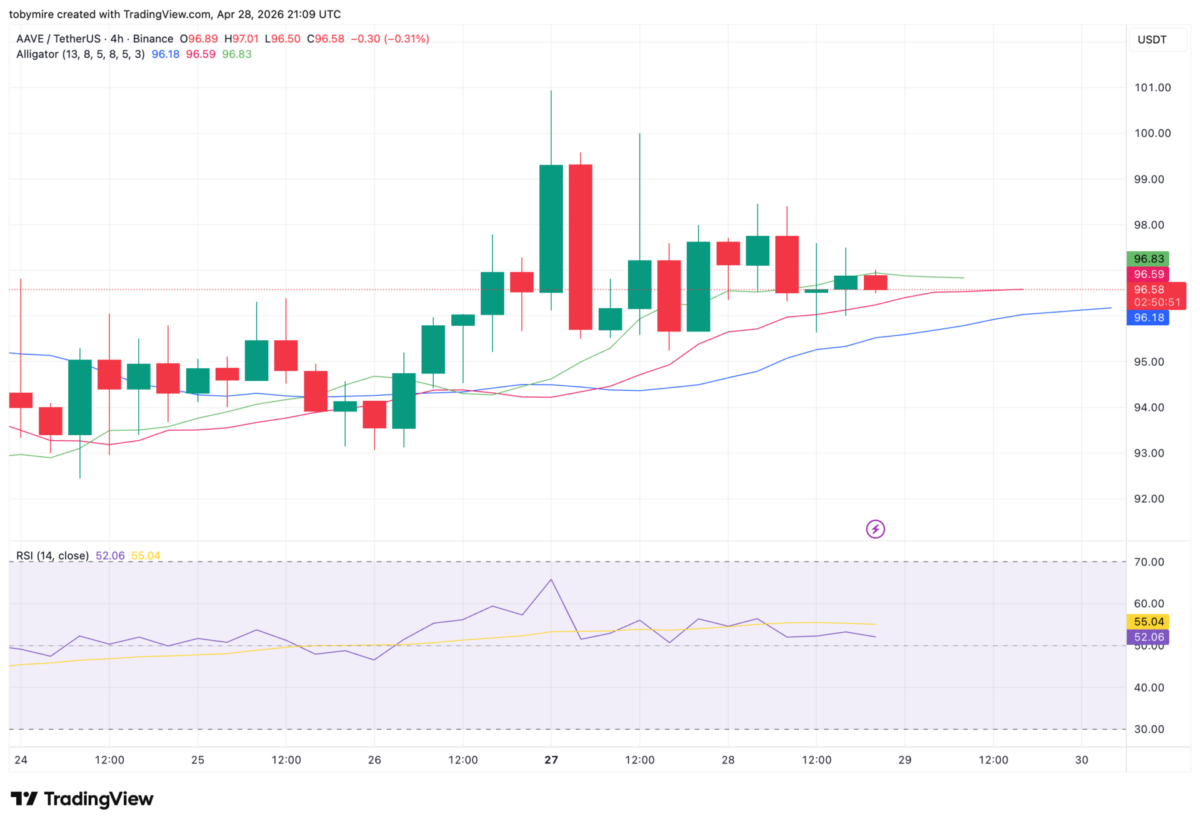Click the 24 date on time axis
This screenshot has width=1200, height=826.
20,760
